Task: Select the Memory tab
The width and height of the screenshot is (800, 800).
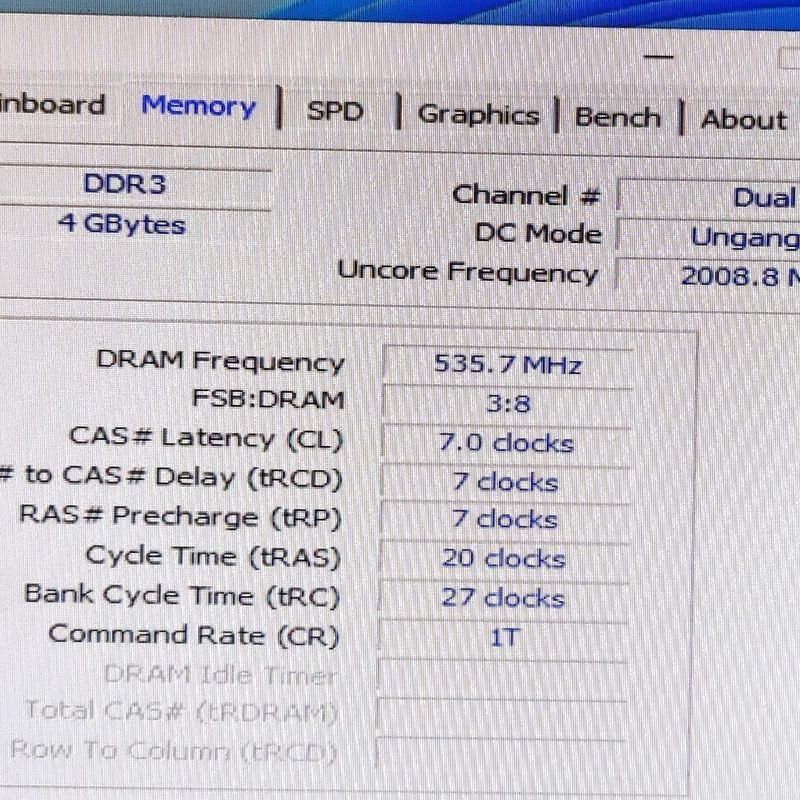Action: 198,107
